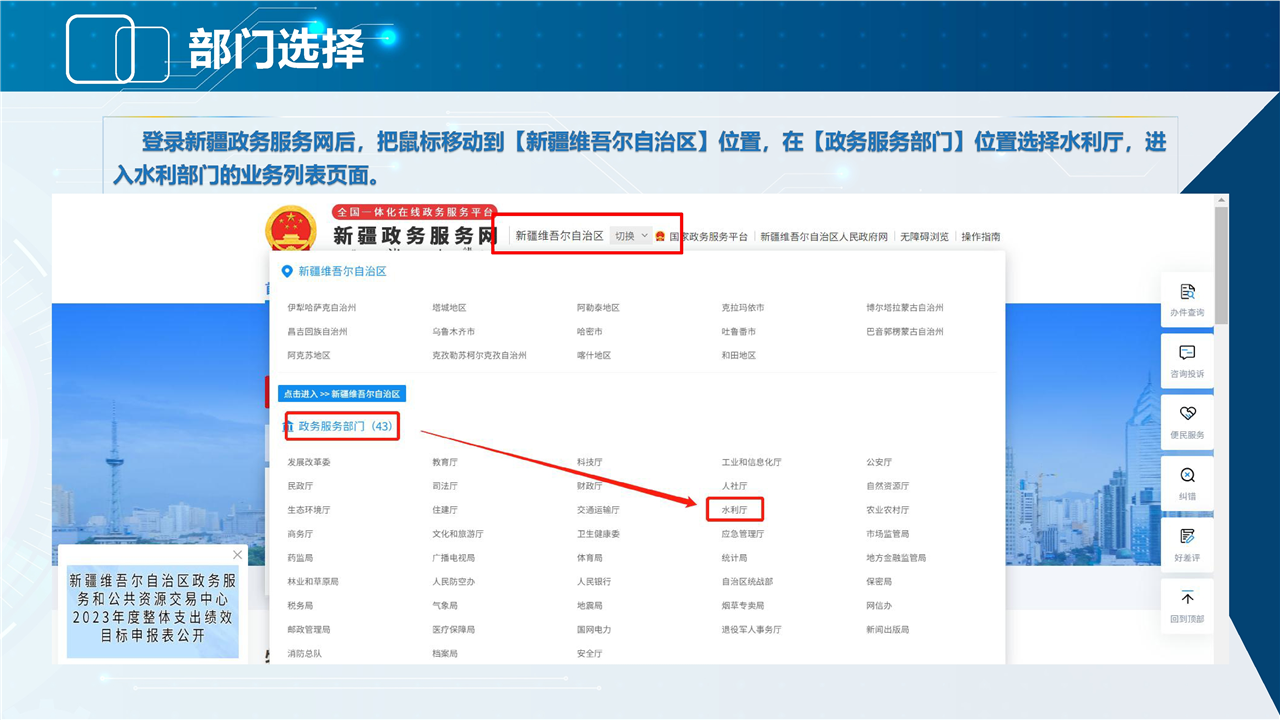Viewport: 1280px width, 720px height.
Task: Click the 回到顶部 back-to-top arrow
Action: [x=1187, y=598]
